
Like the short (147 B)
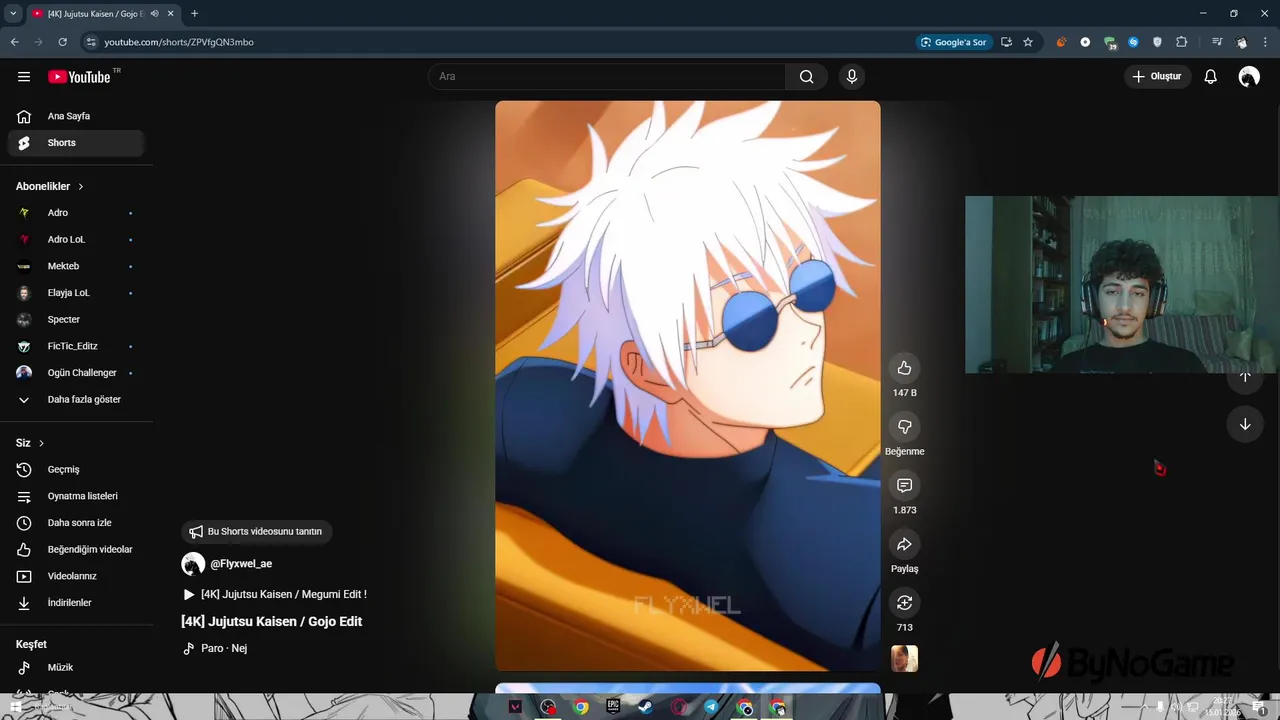(x=904, y=368)
